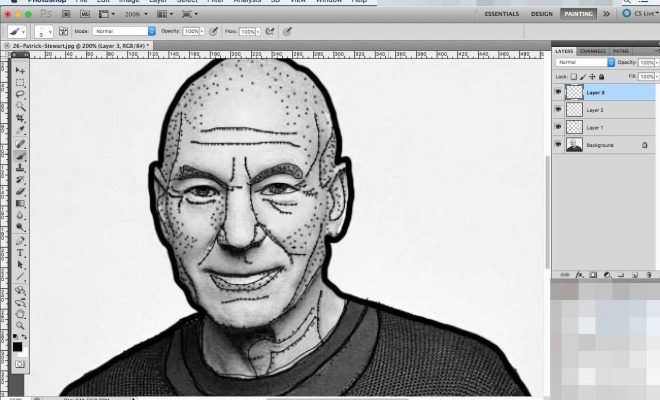
Task: Select the Rectangular Marquee tool
Action: click(x=20, y=83)
